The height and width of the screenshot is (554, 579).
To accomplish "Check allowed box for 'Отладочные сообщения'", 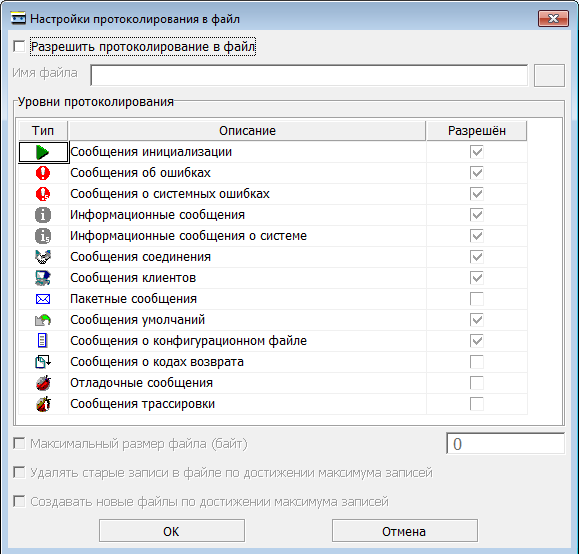I will [x=477, y=383].
